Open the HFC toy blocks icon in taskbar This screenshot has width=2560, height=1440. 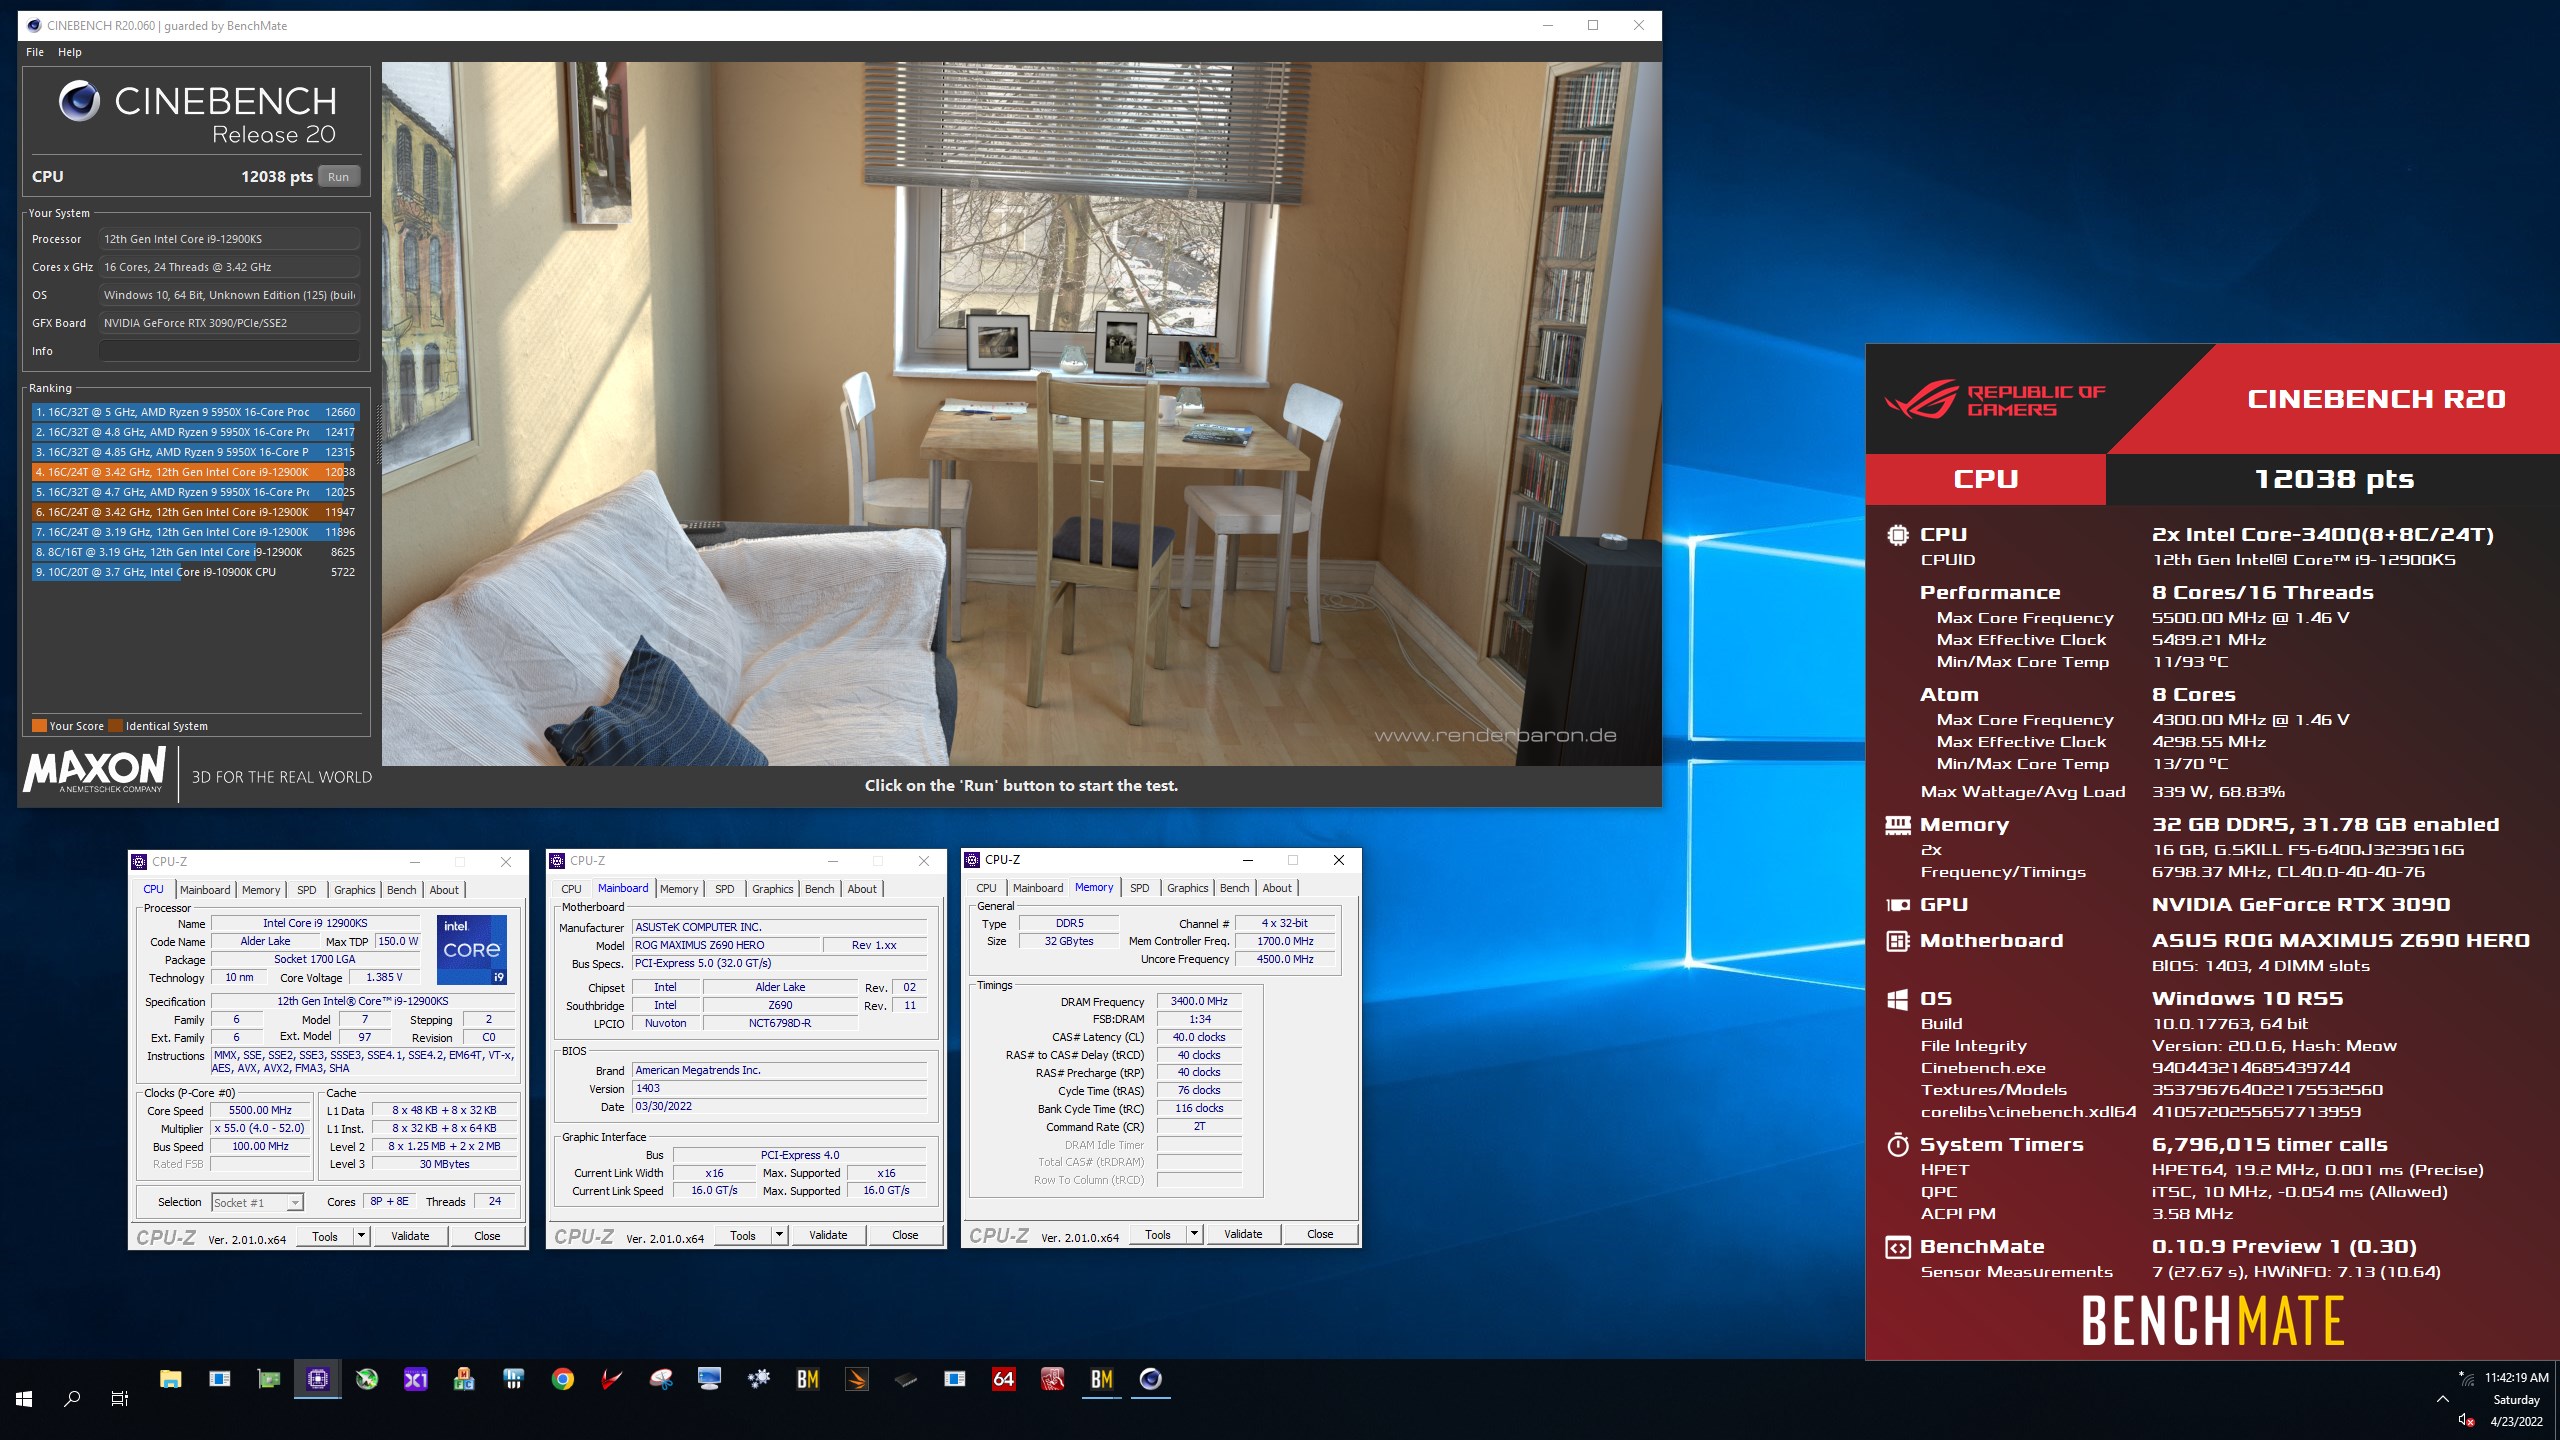pyautogui.click(x=464, y=1380)
